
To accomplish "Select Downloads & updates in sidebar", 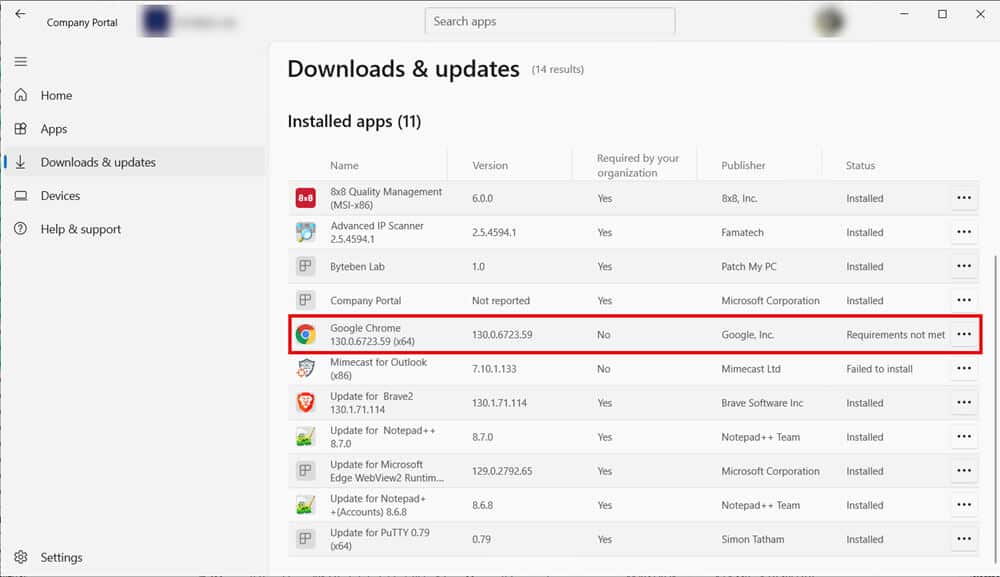I will tap(134, 162).
